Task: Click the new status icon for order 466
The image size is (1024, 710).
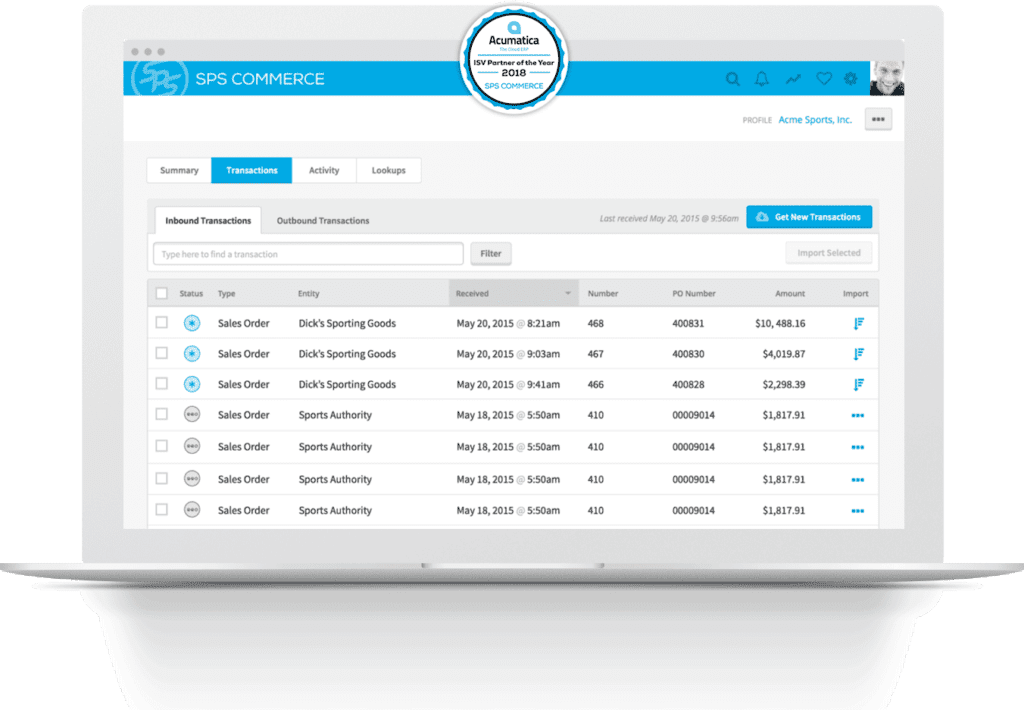Action: 191,384
